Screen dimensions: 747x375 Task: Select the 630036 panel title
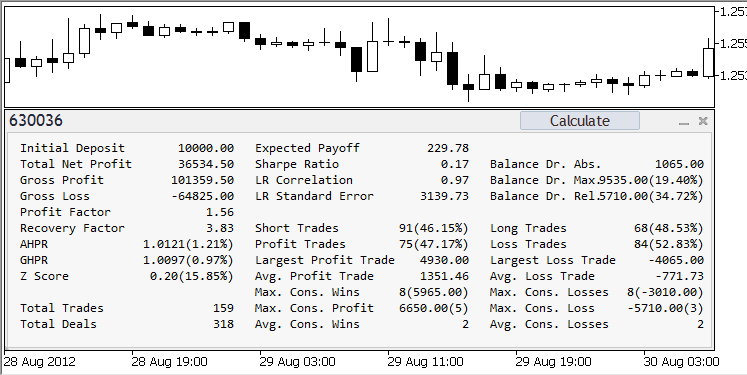[36, 121]
